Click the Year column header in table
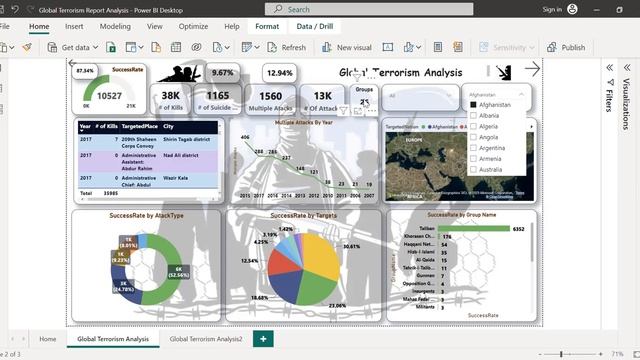 tap(85, 126)
